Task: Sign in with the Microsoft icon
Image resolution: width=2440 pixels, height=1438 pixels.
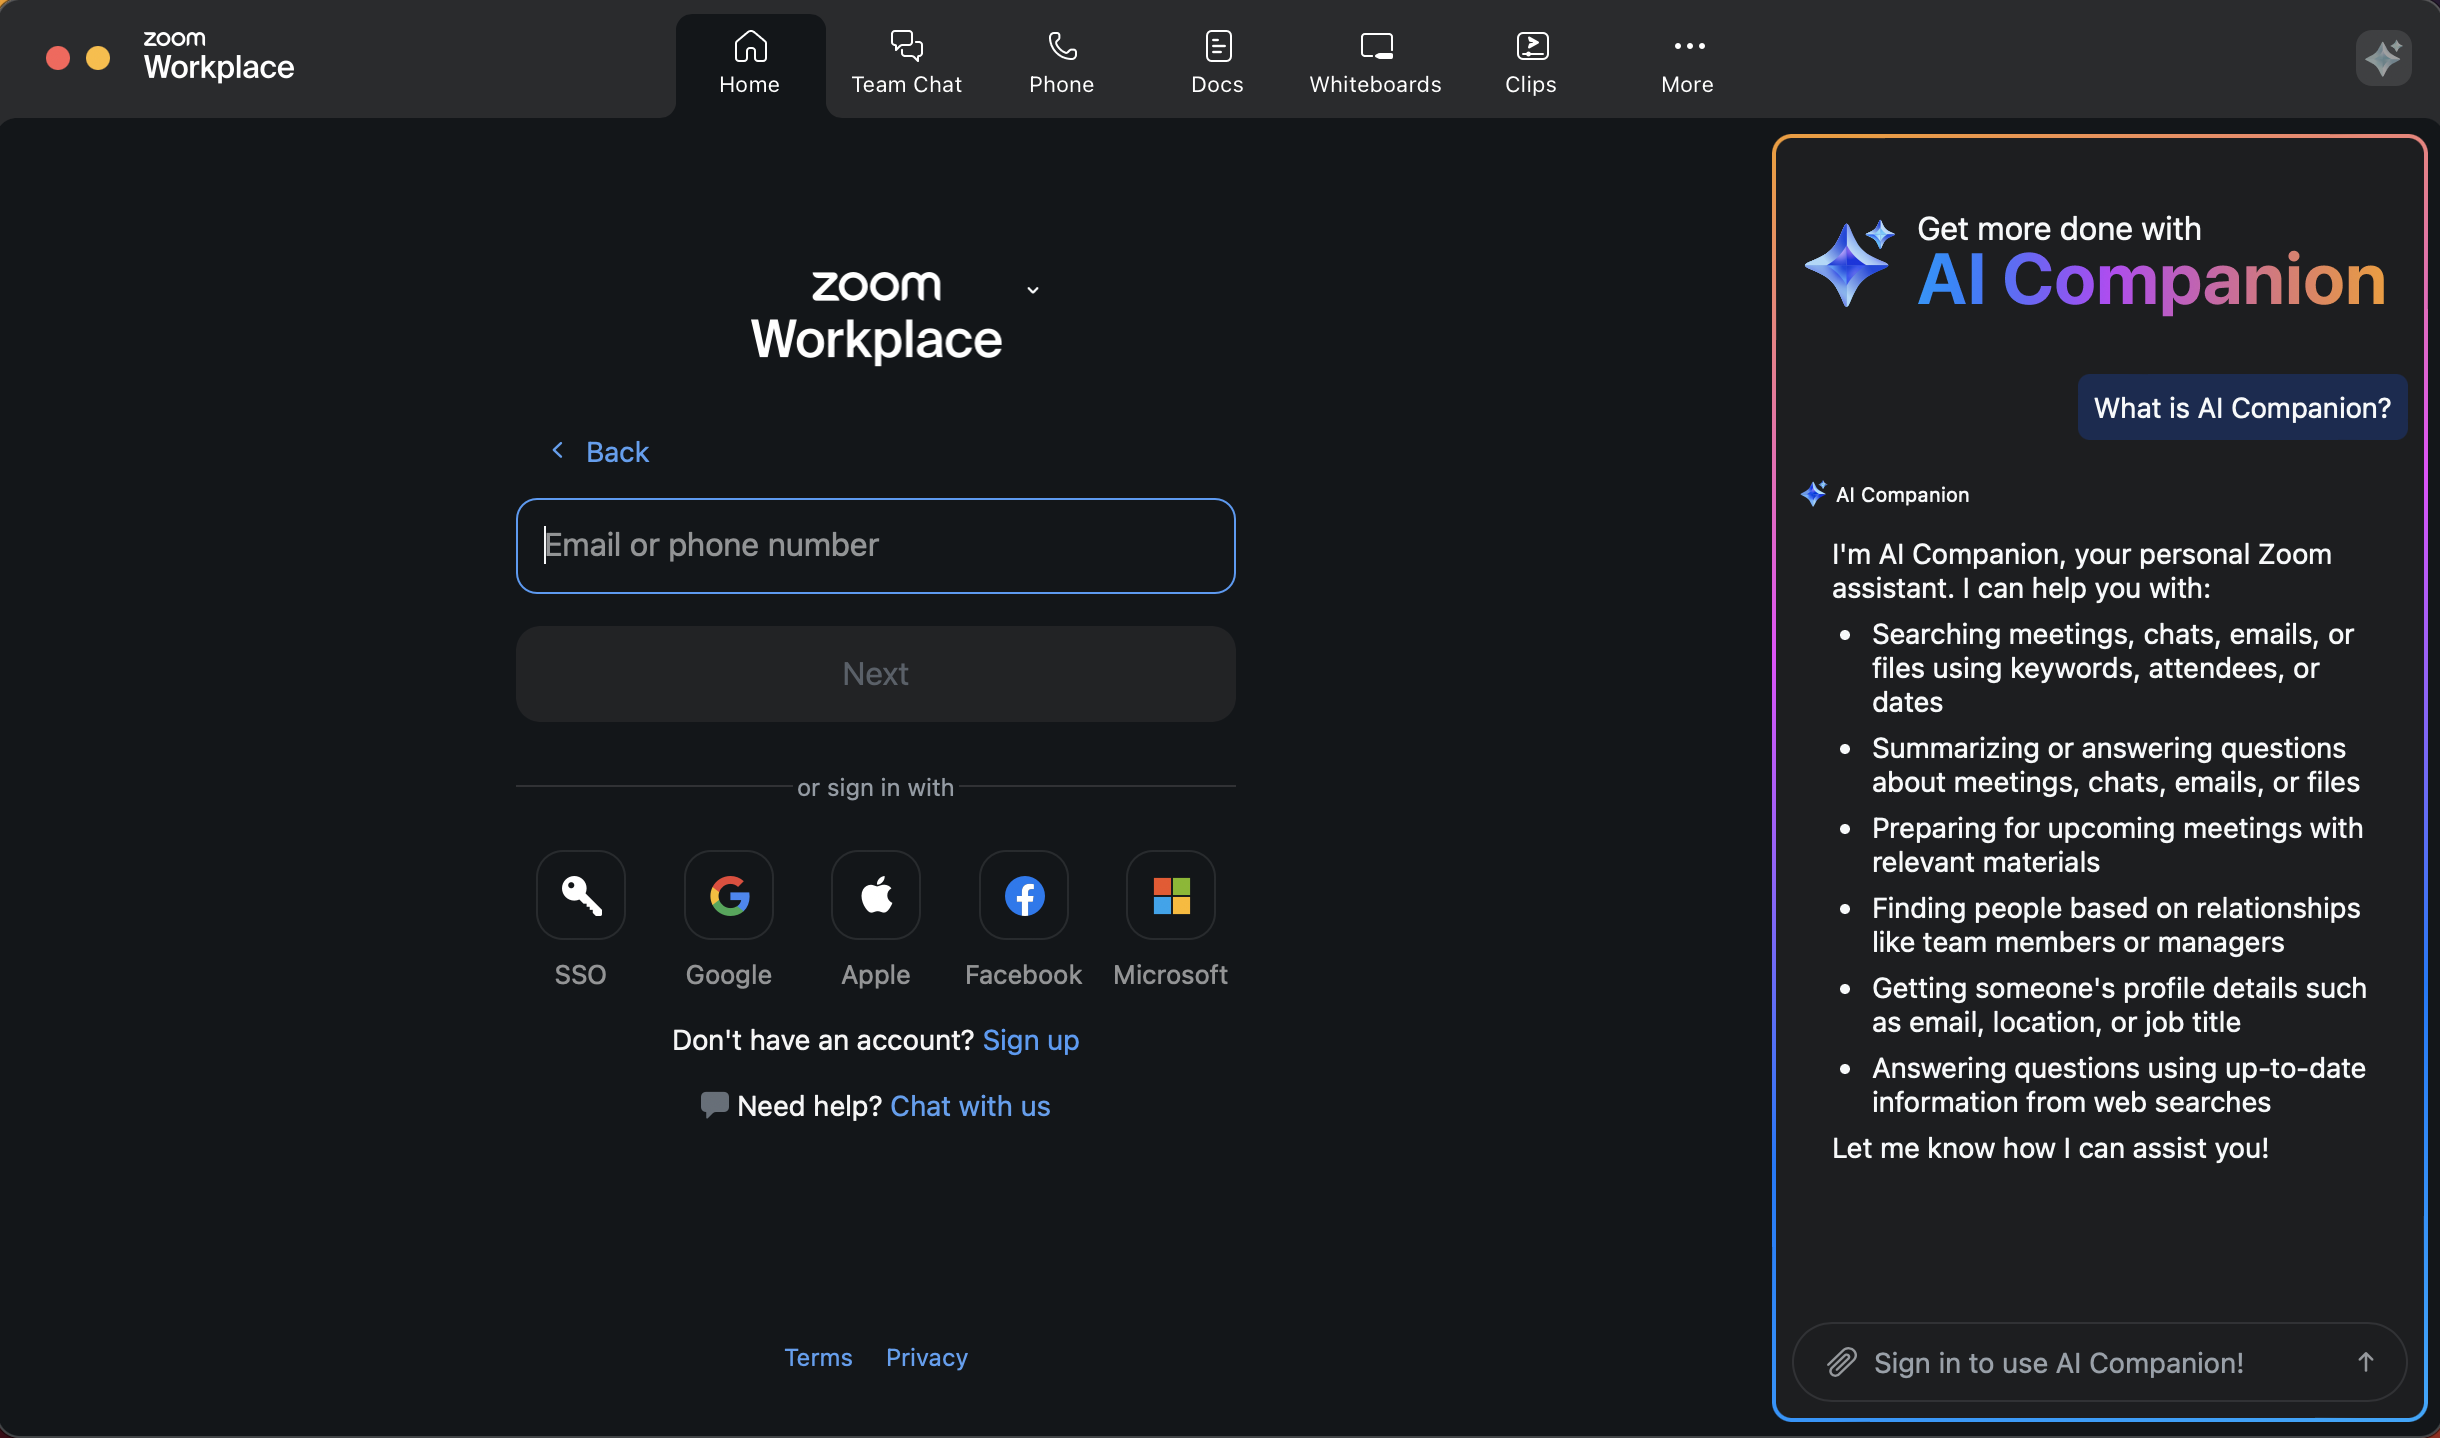Action: point(1171,895)
